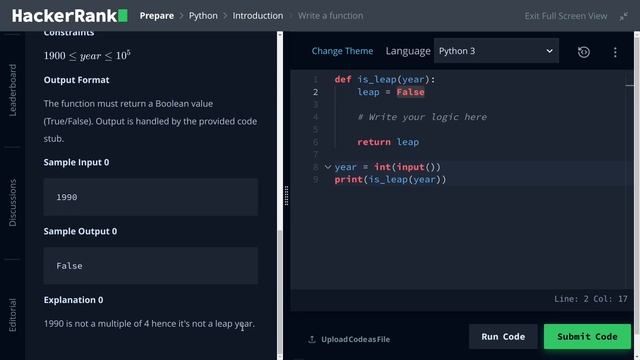Click Exit Full Screen View
Image resolution: width=640 pixels, height=360 pixels.
click(566, 16)
